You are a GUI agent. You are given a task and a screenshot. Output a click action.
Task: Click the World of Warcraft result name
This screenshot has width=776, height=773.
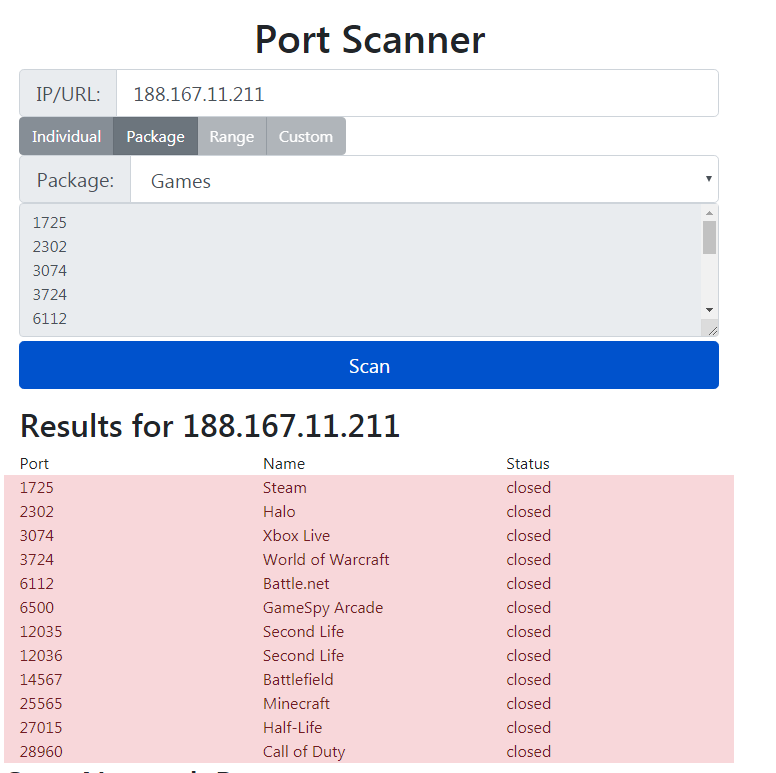click(x=326, y=560)
